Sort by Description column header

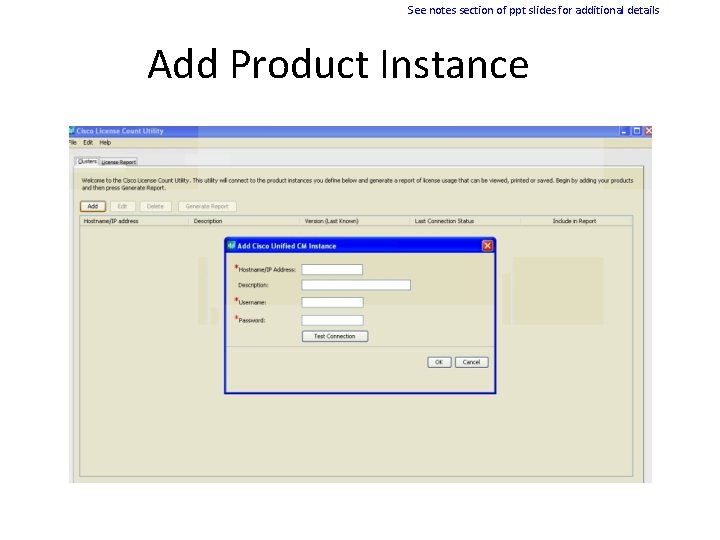point(244,221)
